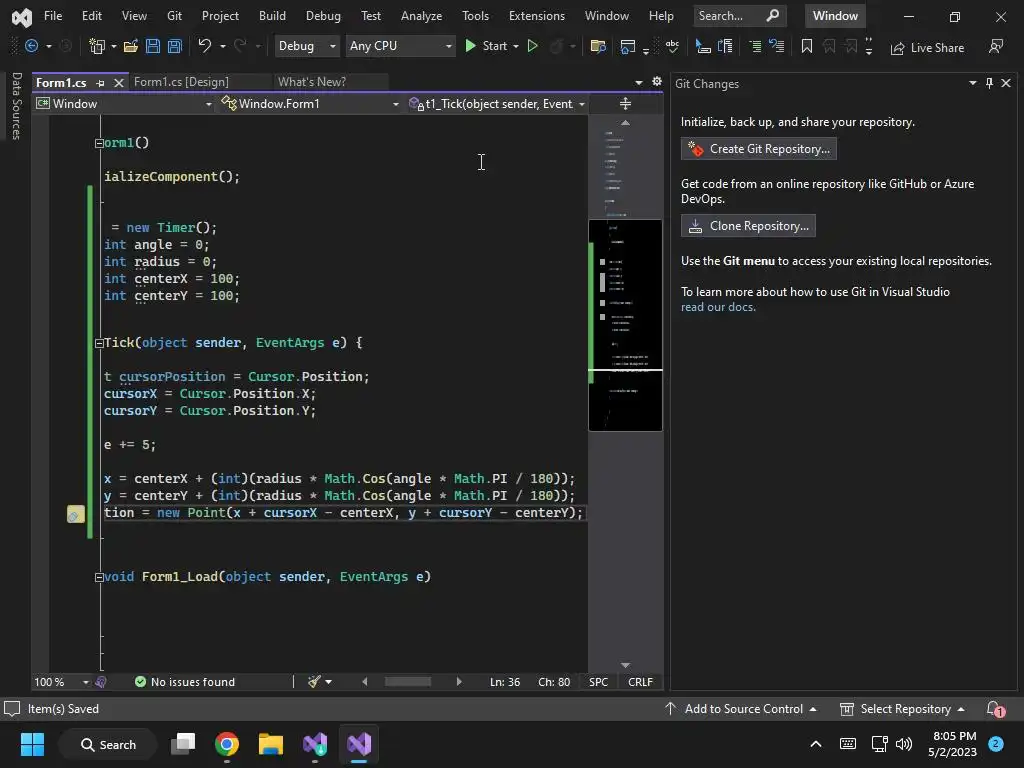Screen dimensions: 1024x768
Task: Click the Visual Studio logo icon
Action: point(22,17)
